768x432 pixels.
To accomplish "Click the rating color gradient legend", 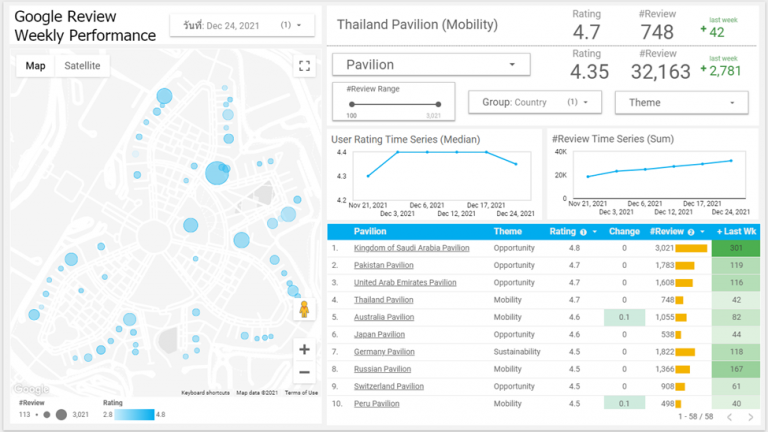I will (134, 414).
